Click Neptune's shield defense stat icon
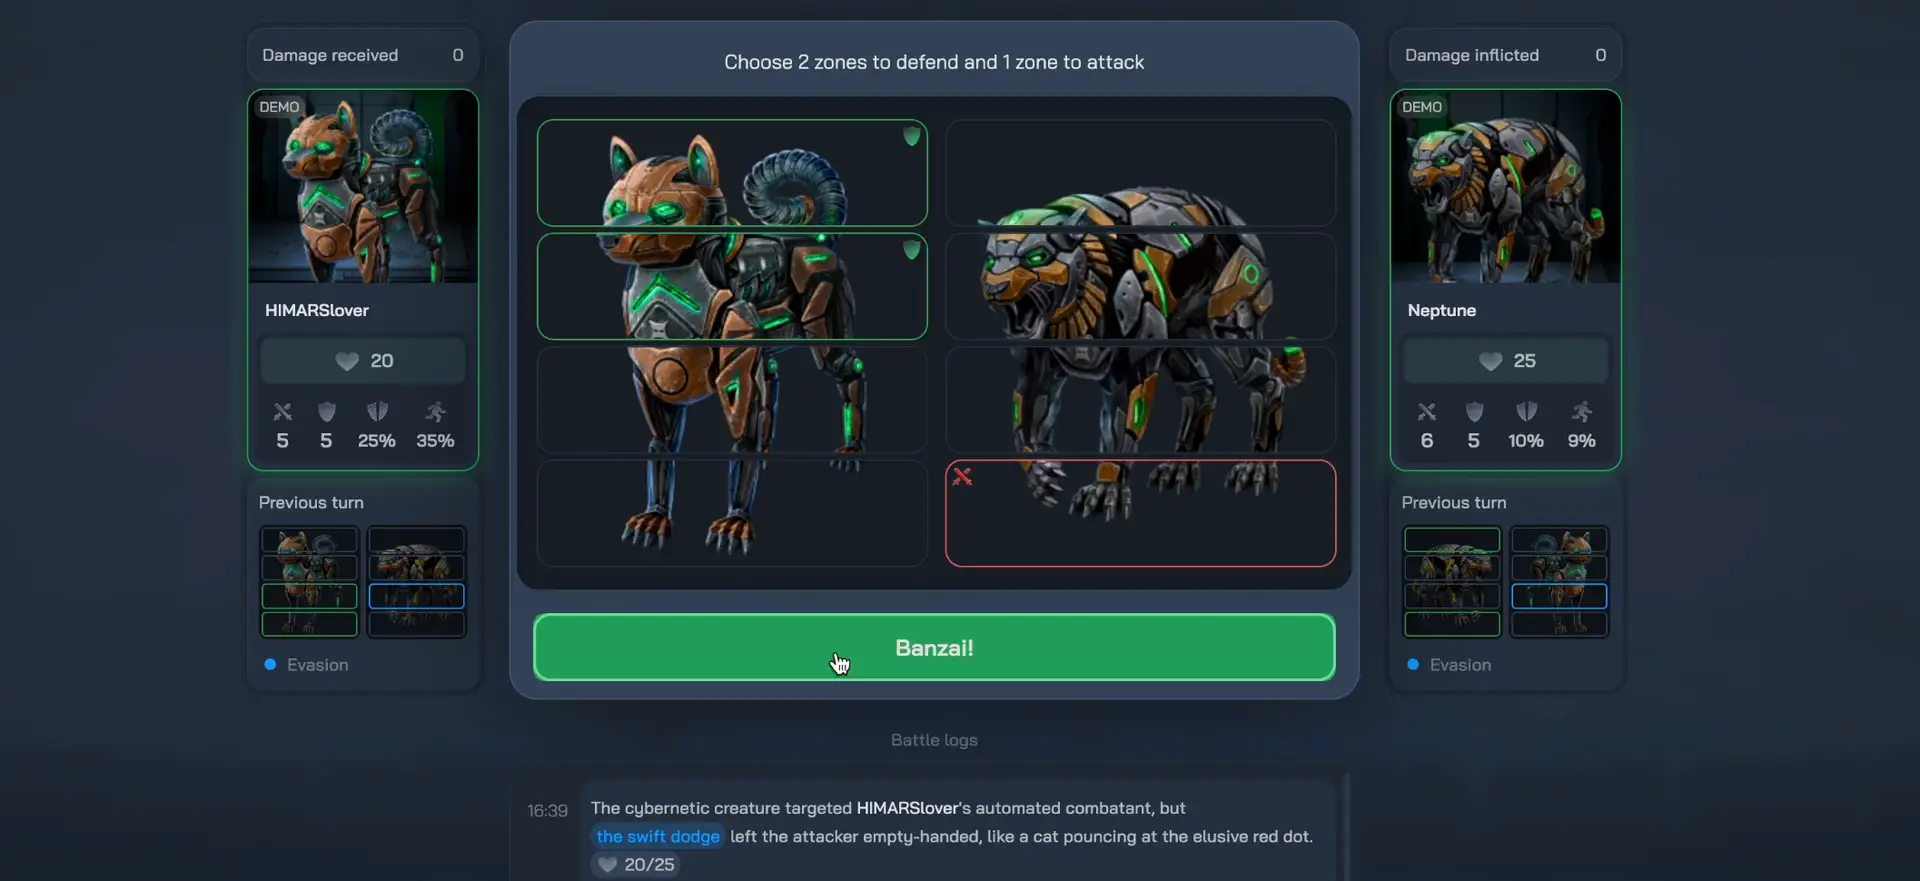 (x=1473, y=411)
